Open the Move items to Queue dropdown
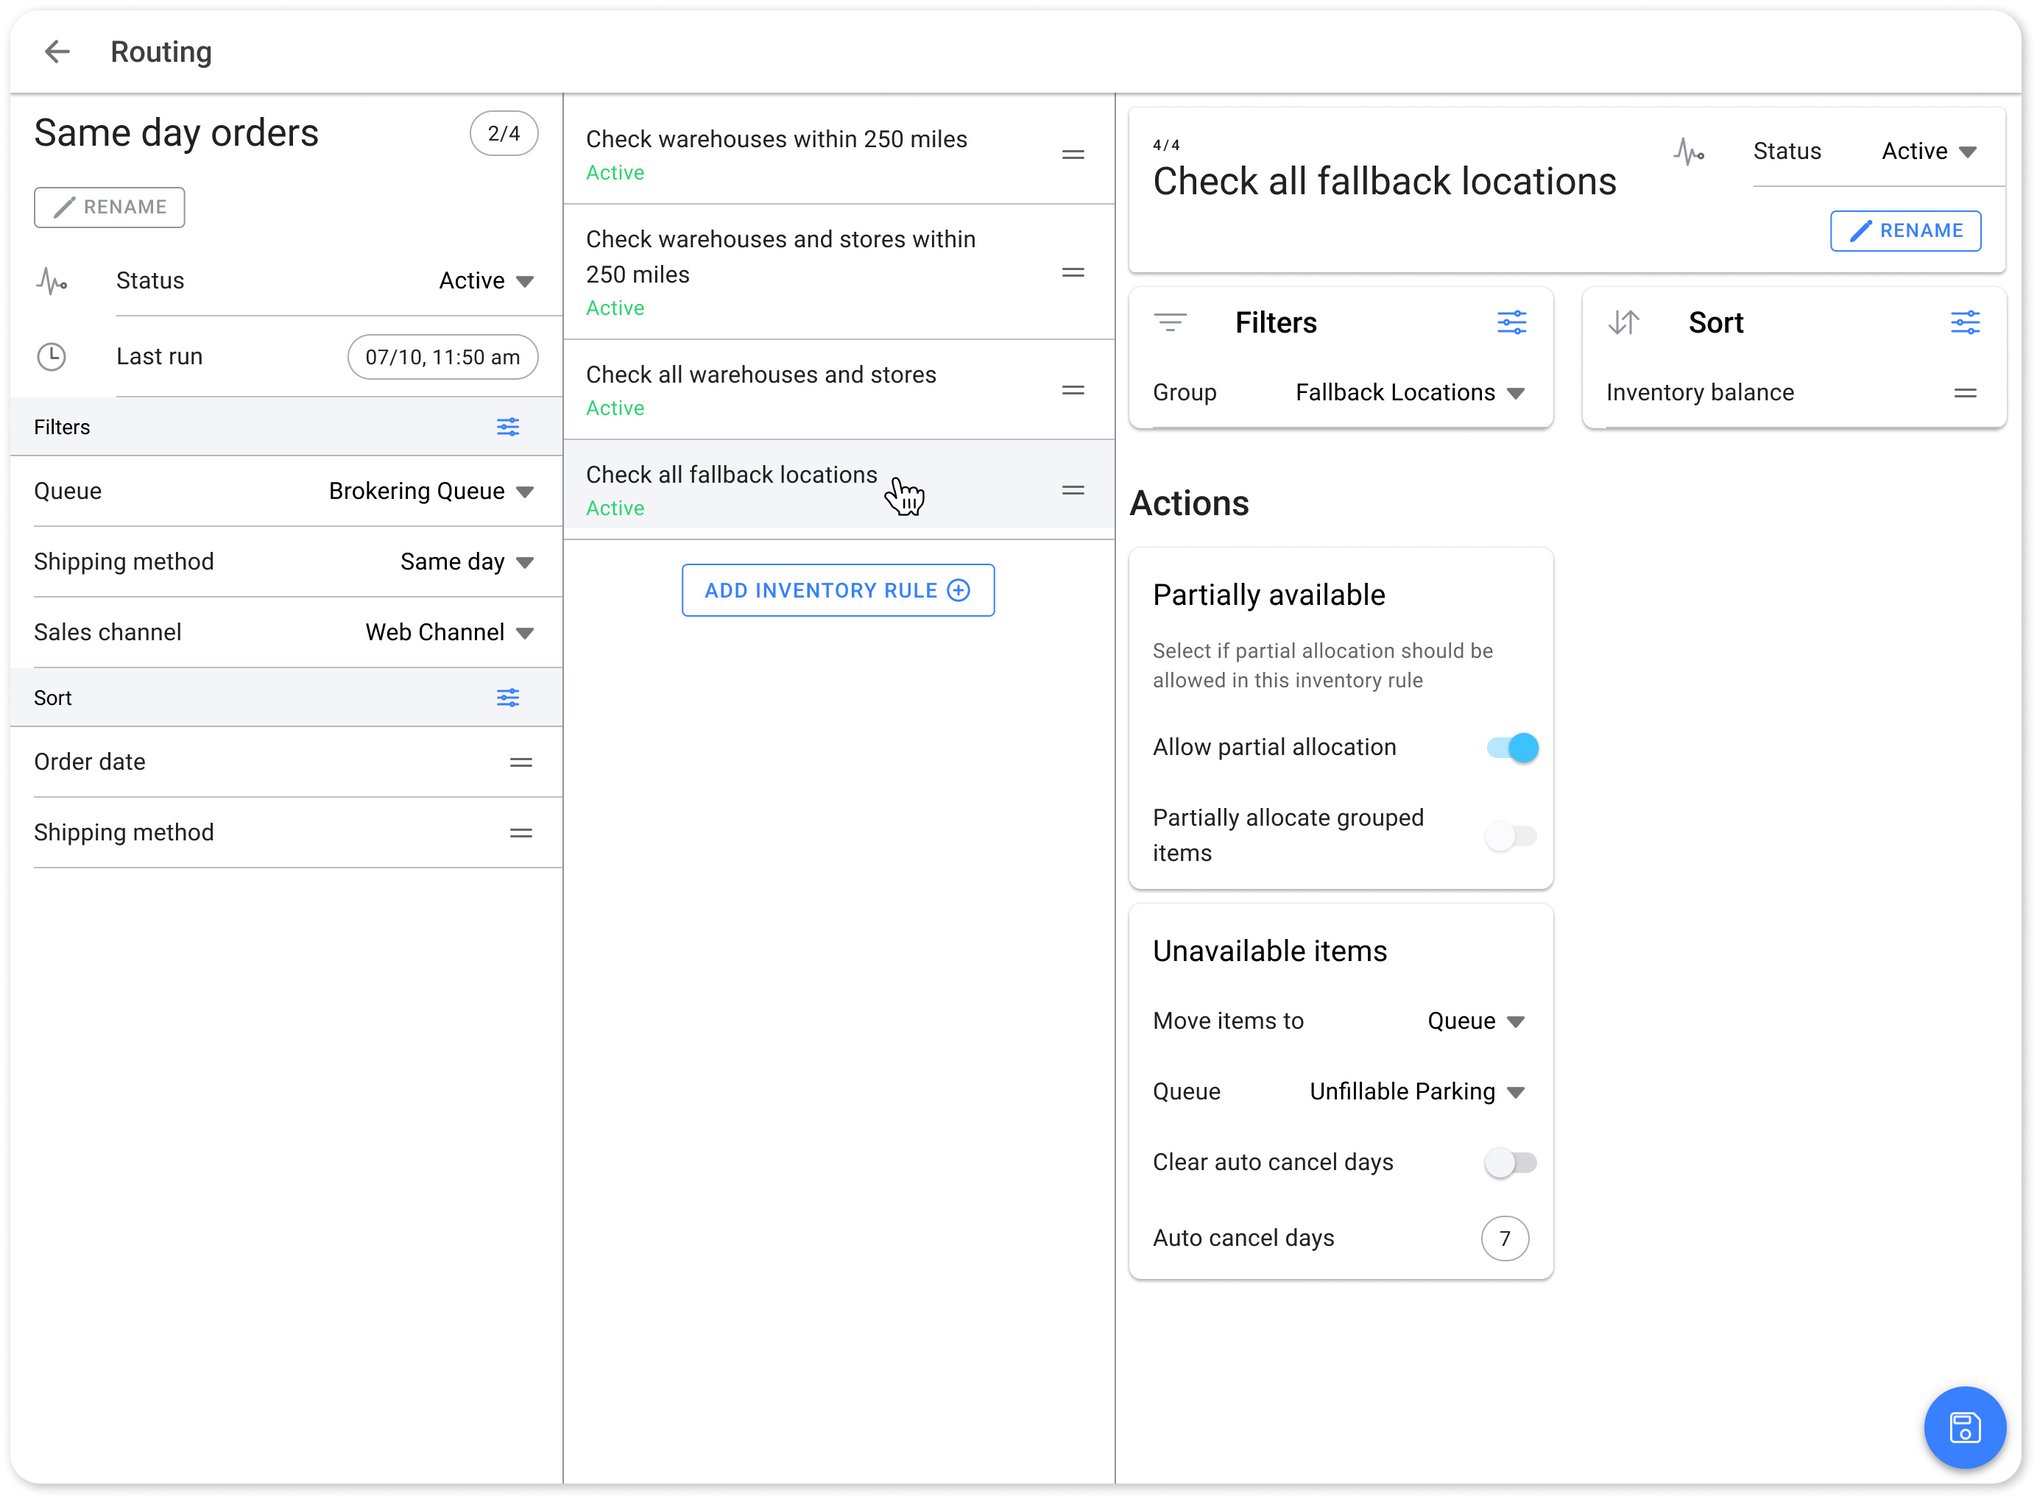Screen dimensions: 2037x1499 pos(1476,1021)
